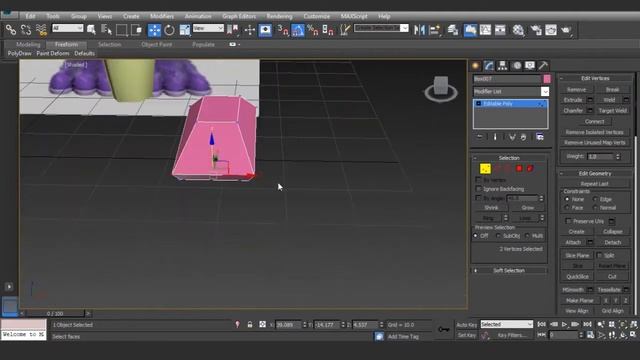Select Normal constraint radio button

595,208
